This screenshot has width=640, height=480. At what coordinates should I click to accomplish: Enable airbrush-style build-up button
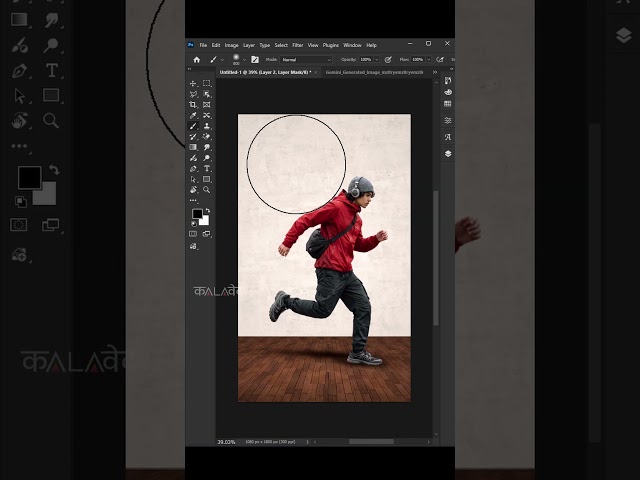(x=440, y=60)
